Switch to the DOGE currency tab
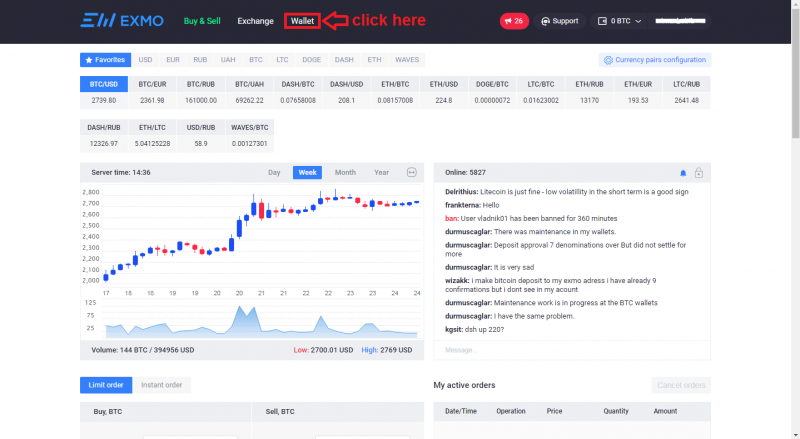This screenshot has height=439, width=800. (x=311, y=60)
